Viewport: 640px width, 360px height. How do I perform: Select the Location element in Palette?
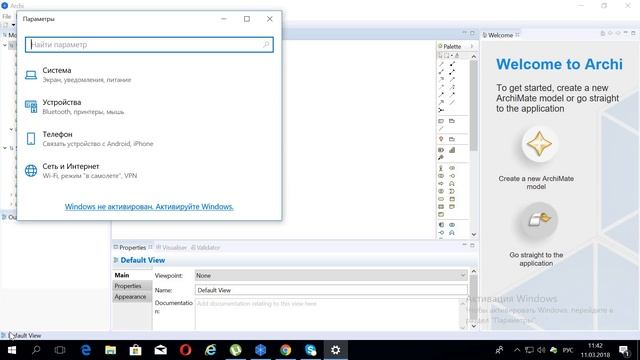point(441,139)
